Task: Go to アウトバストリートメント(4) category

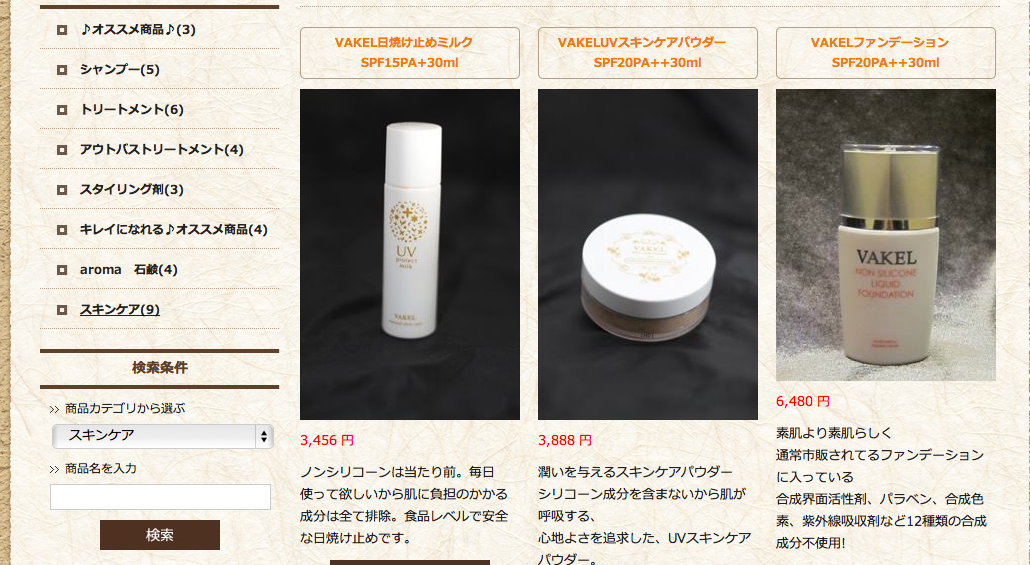Action: pos(162,150)
